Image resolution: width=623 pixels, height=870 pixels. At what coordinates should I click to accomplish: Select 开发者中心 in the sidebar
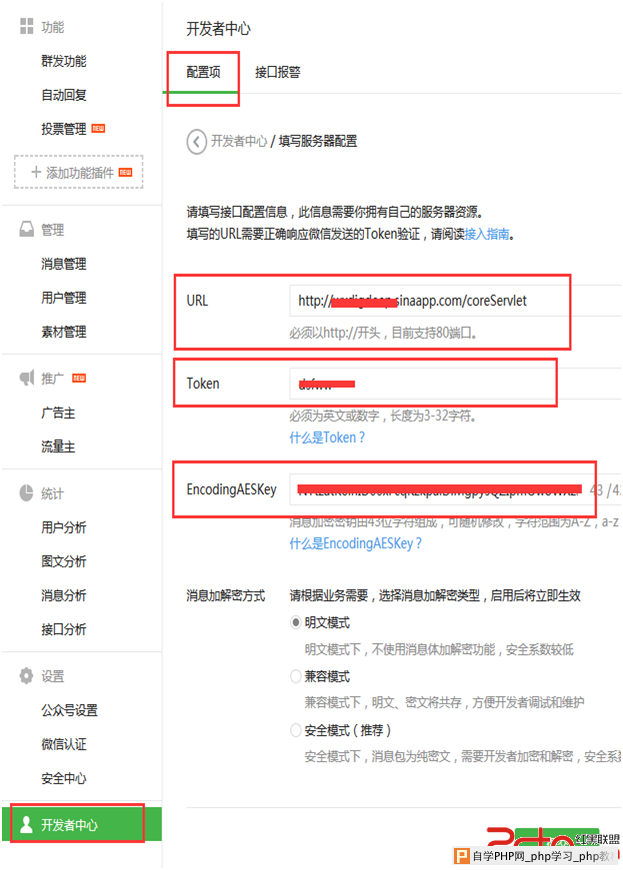point(82,825)
